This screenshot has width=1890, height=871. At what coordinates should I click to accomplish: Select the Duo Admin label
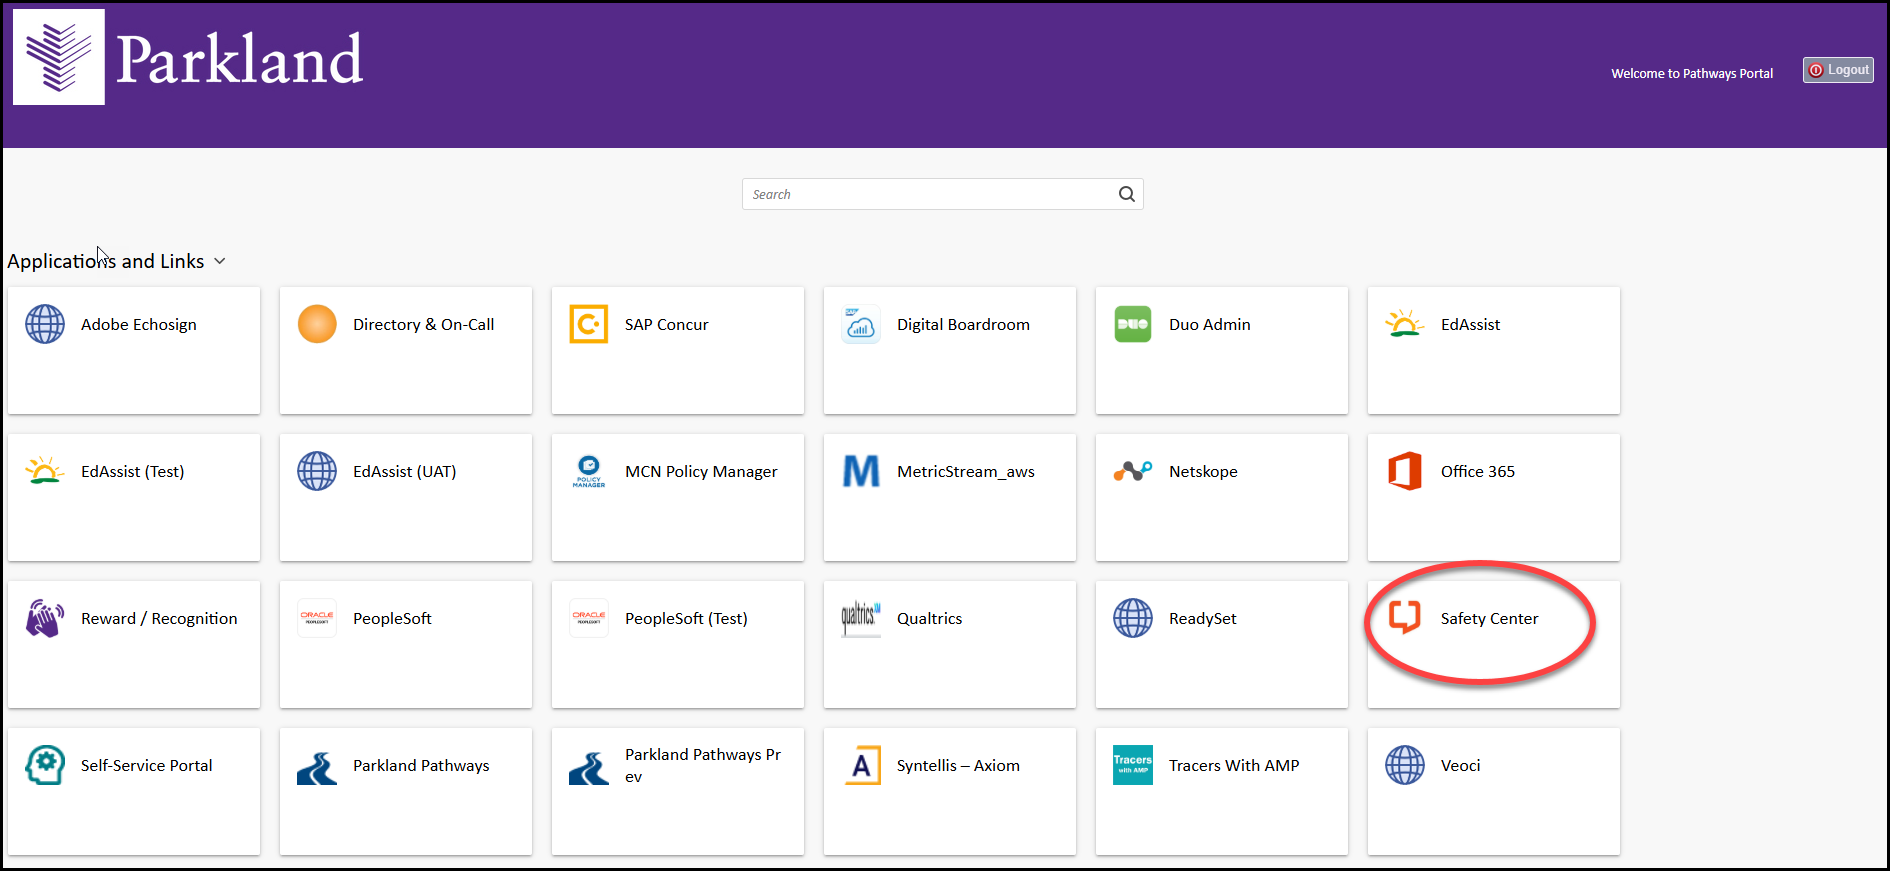click(x=1210, y=324)
